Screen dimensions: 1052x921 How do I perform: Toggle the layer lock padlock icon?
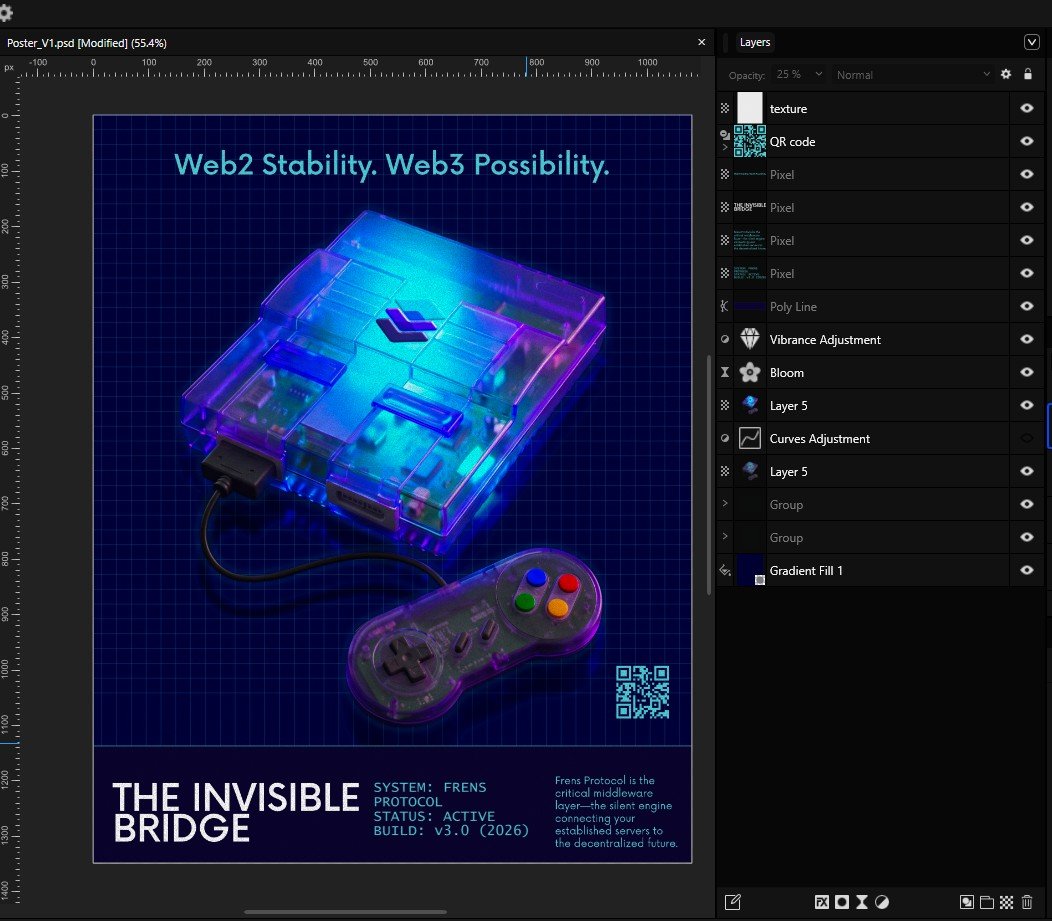click(1026, 74)
